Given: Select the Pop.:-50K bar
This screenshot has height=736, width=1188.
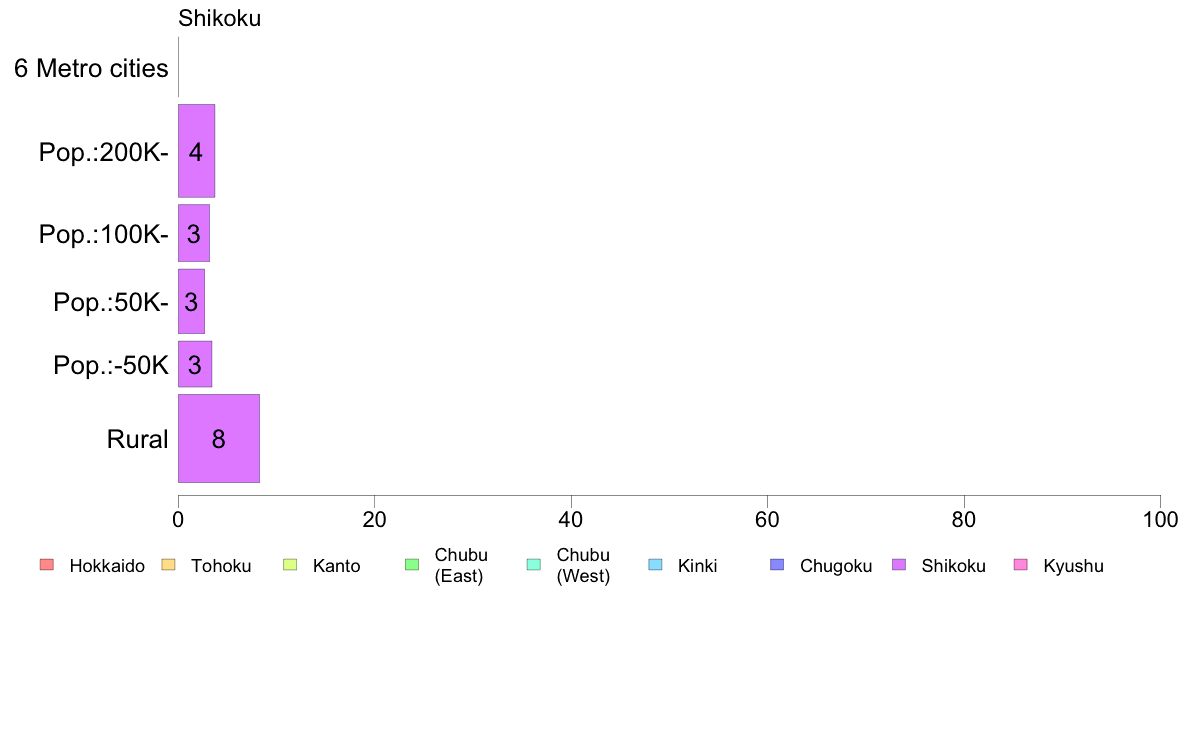Looking at the screenshot, I should point(195,364).
